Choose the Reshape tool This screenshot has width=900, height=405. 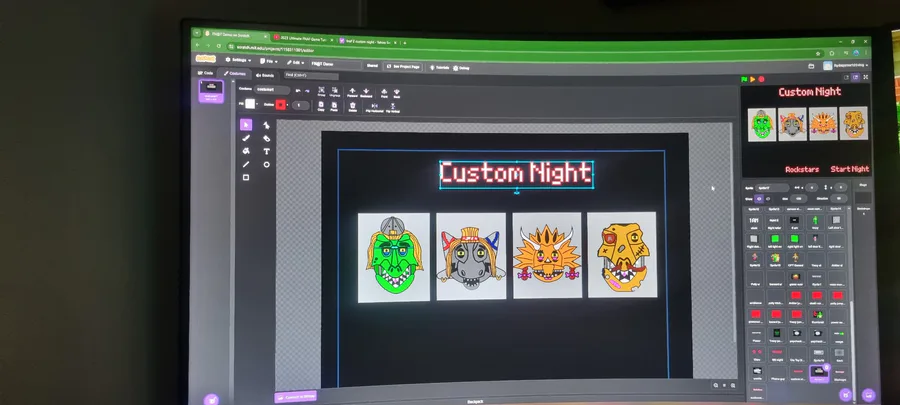[266, 125]
